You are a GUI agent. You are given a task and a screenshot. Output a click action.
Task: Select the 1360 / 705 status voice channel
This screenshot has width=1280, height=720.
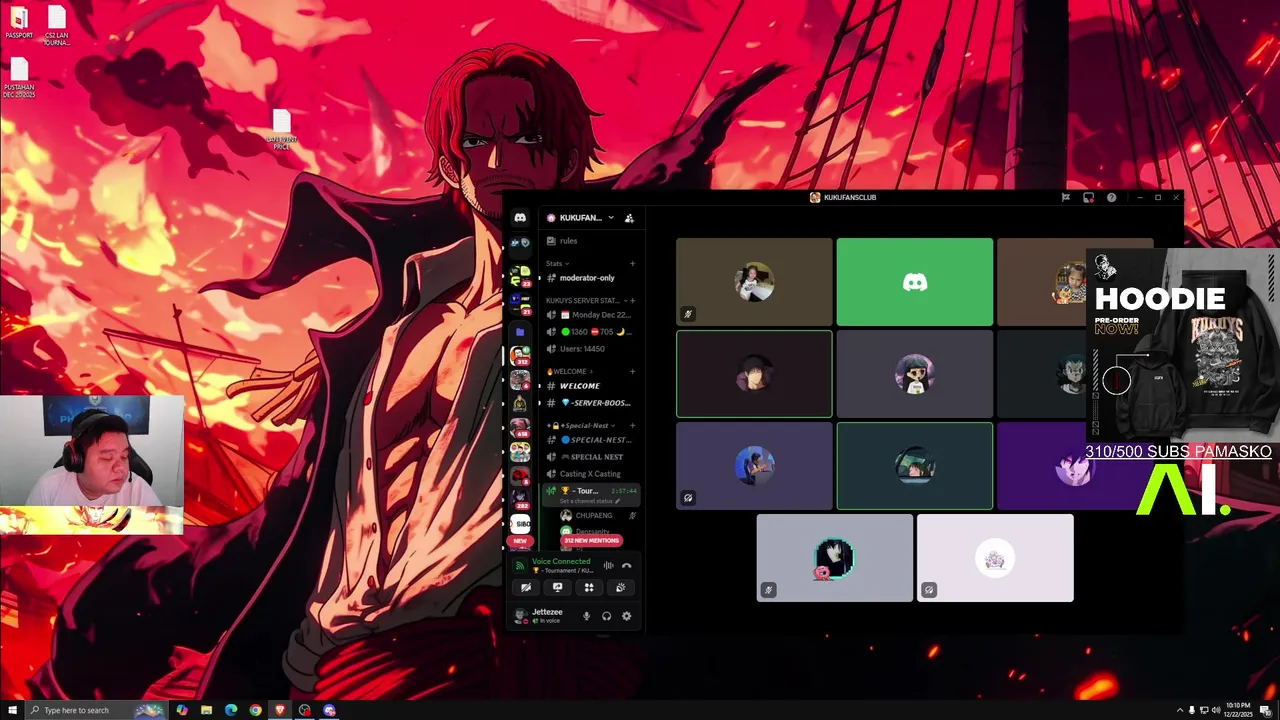pyautogui.click(x=590, y=332)
